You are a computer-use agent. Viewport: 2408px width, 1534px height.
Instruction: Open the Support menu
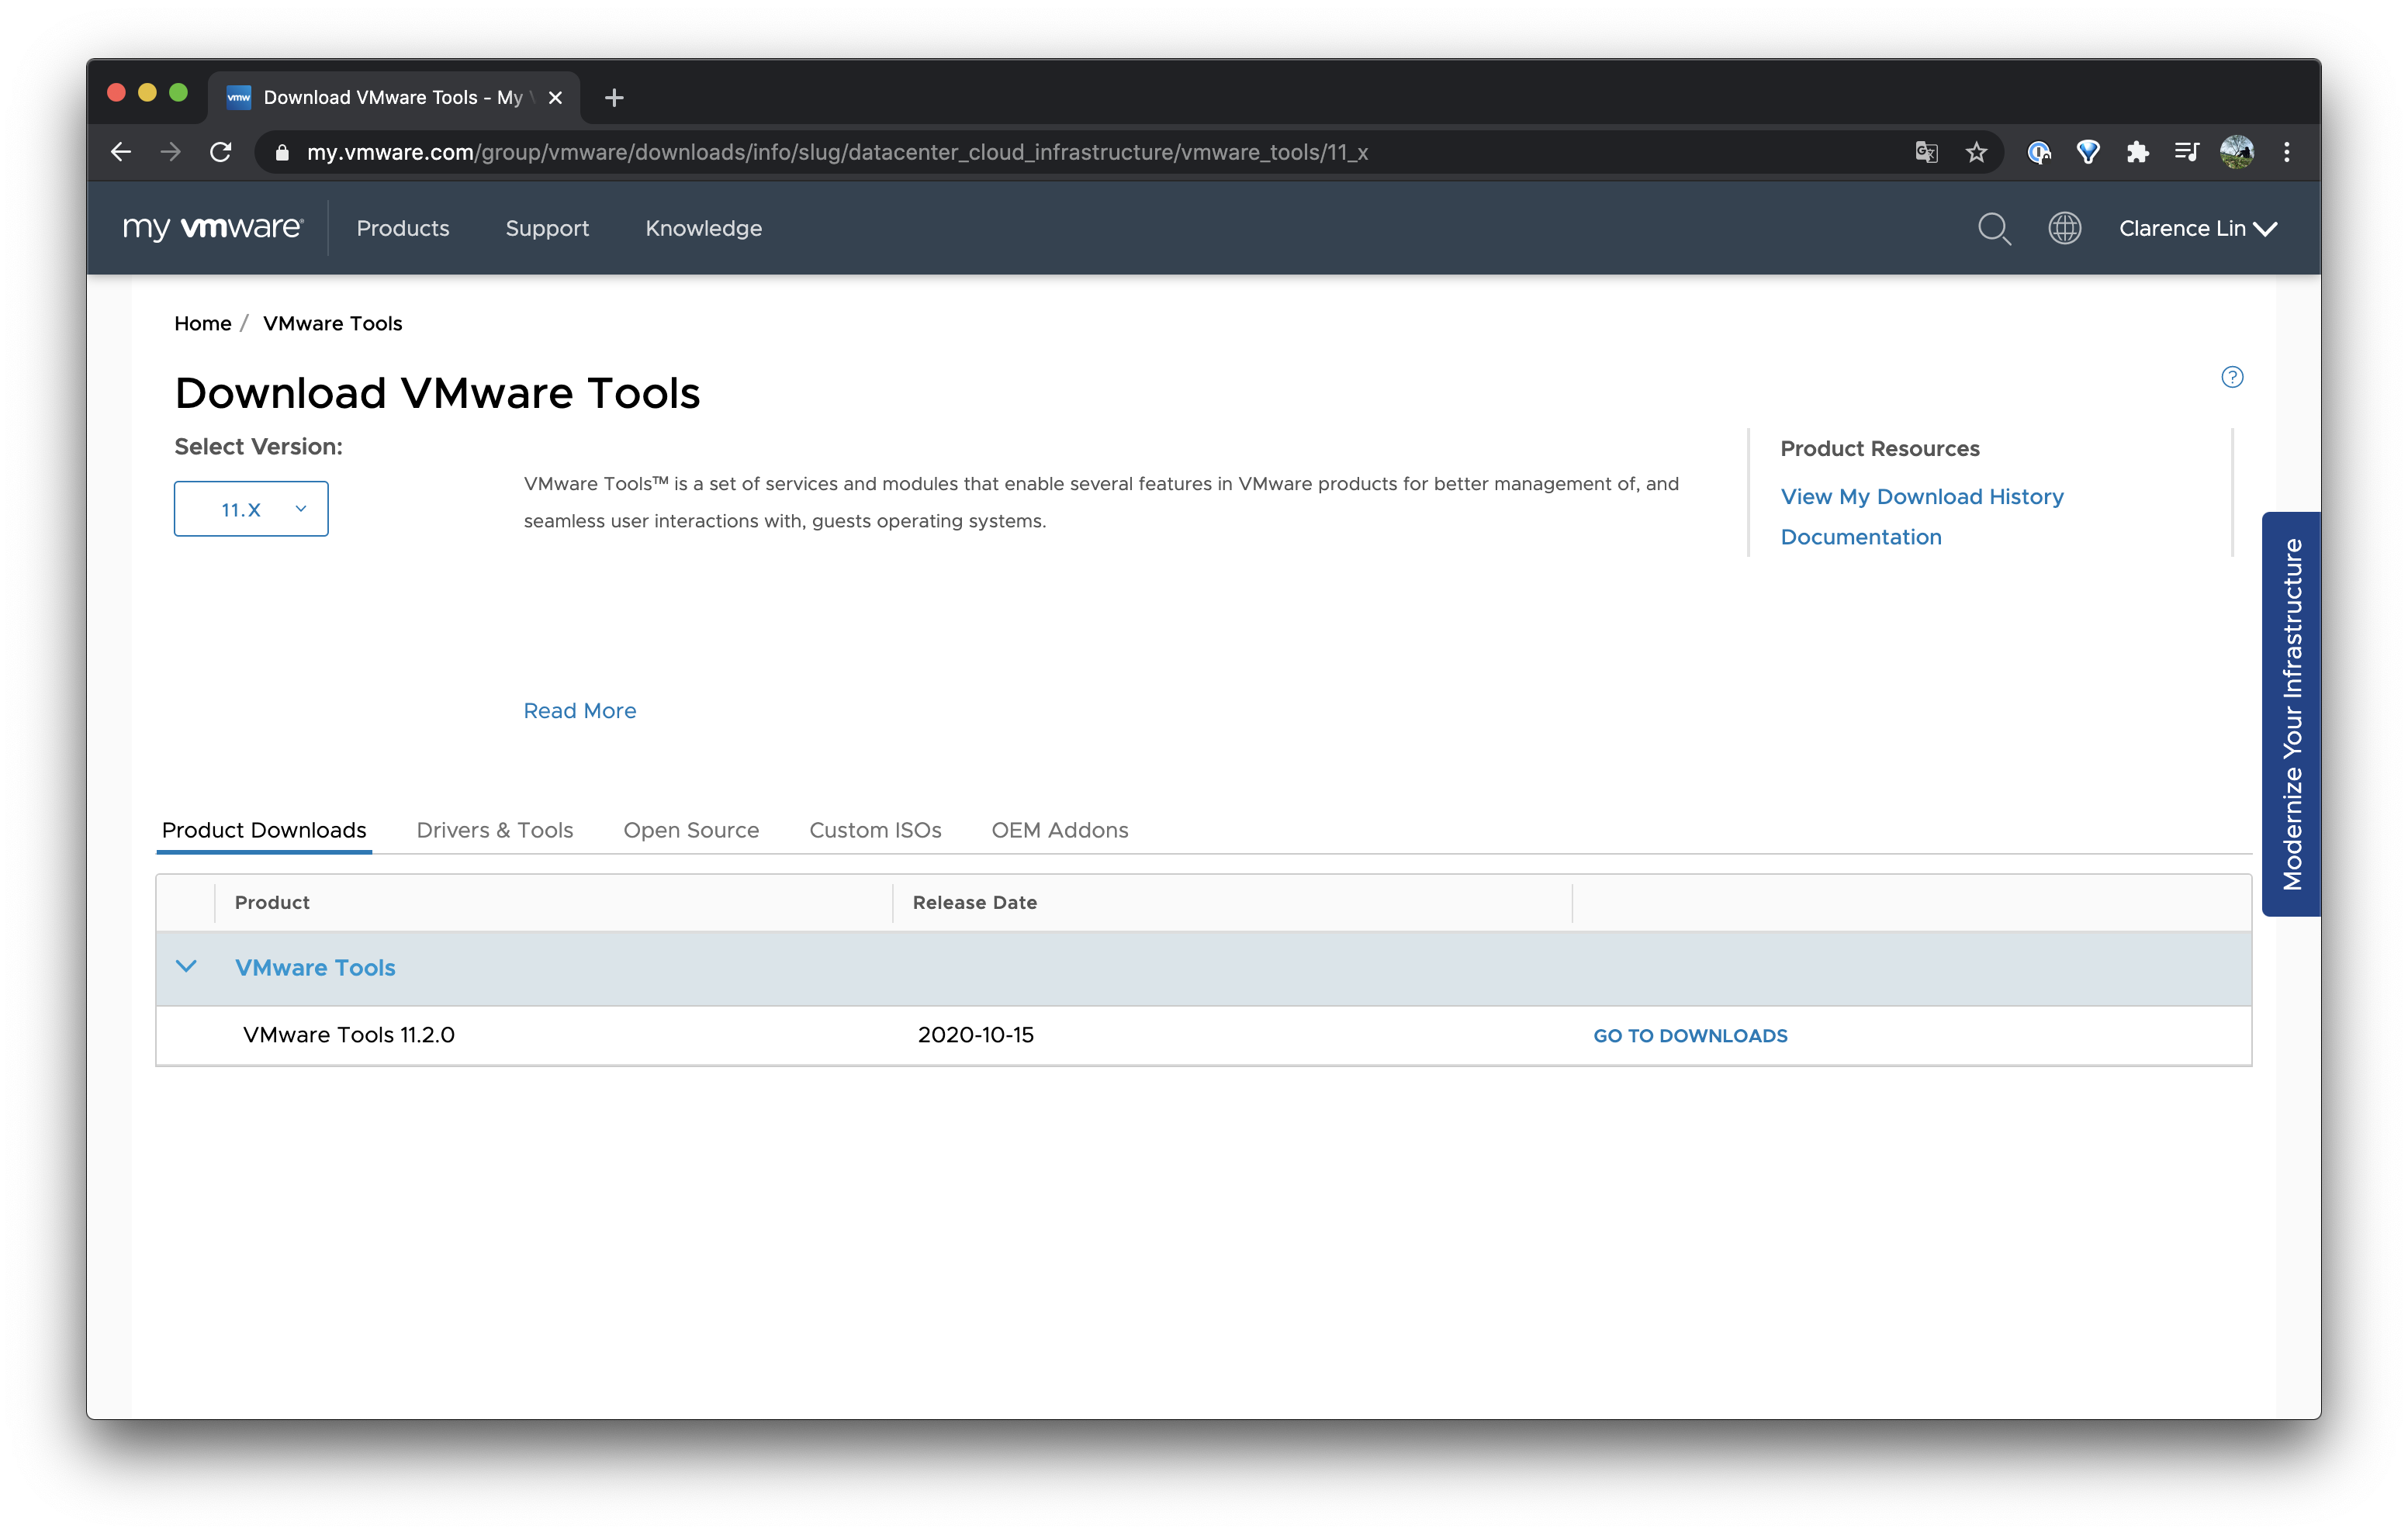pos(547,228)
